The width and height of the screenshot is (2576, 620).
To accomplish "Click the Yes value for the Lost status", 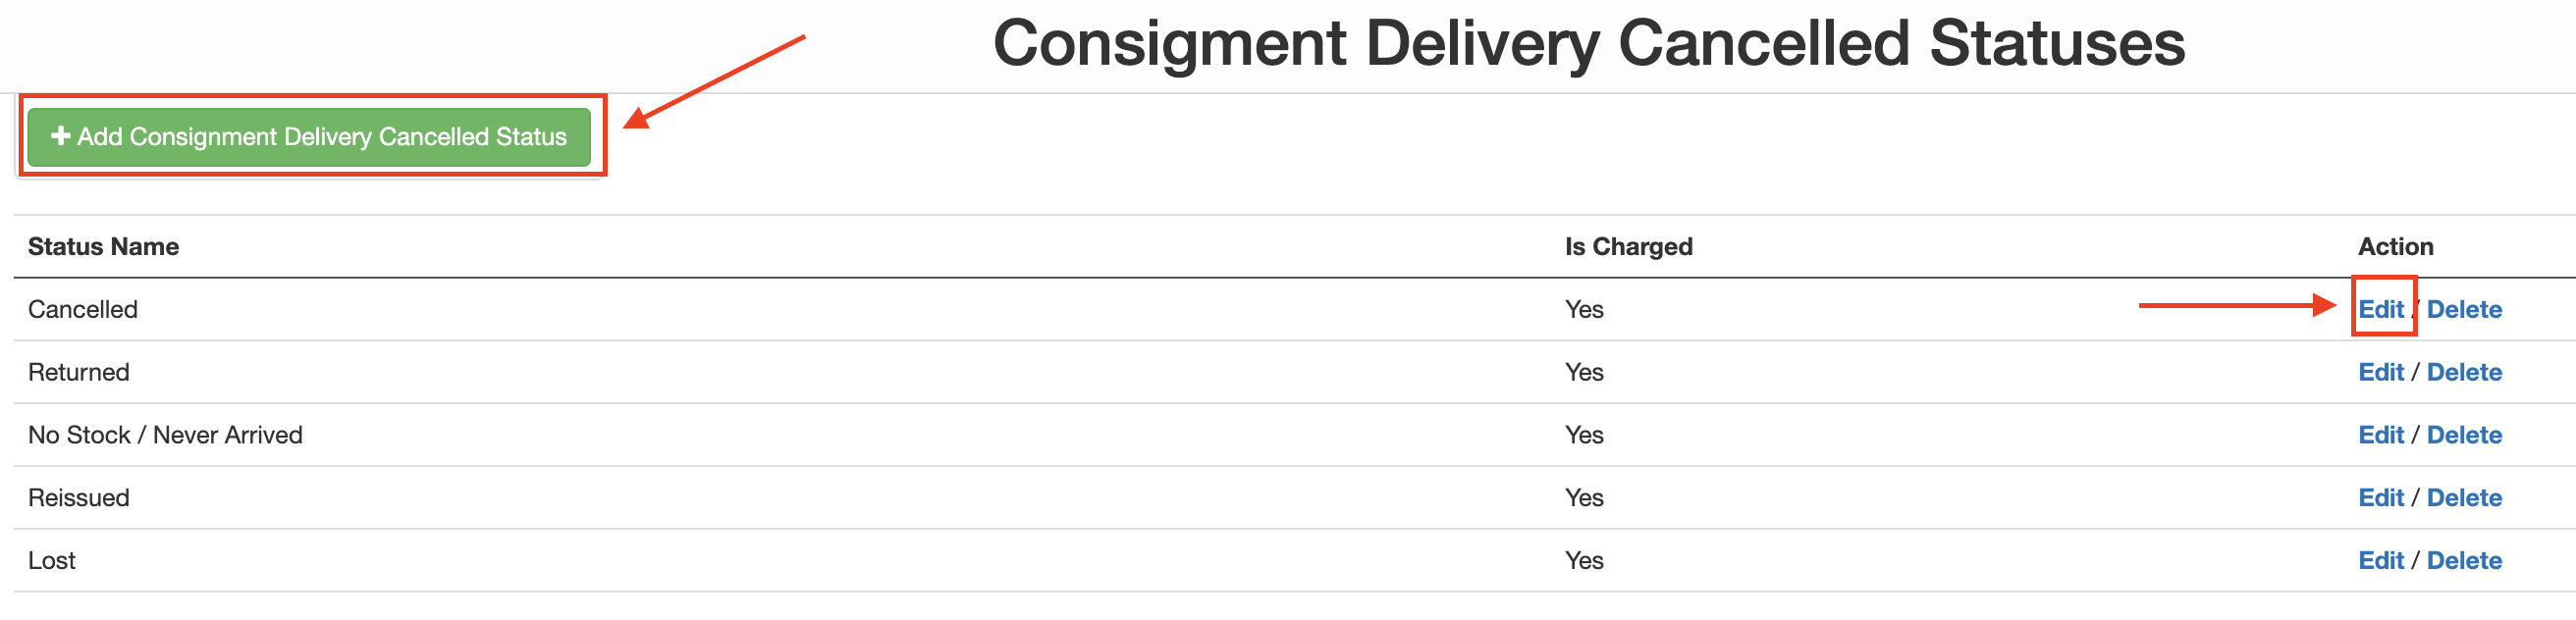I will (x=1585, y=560).
